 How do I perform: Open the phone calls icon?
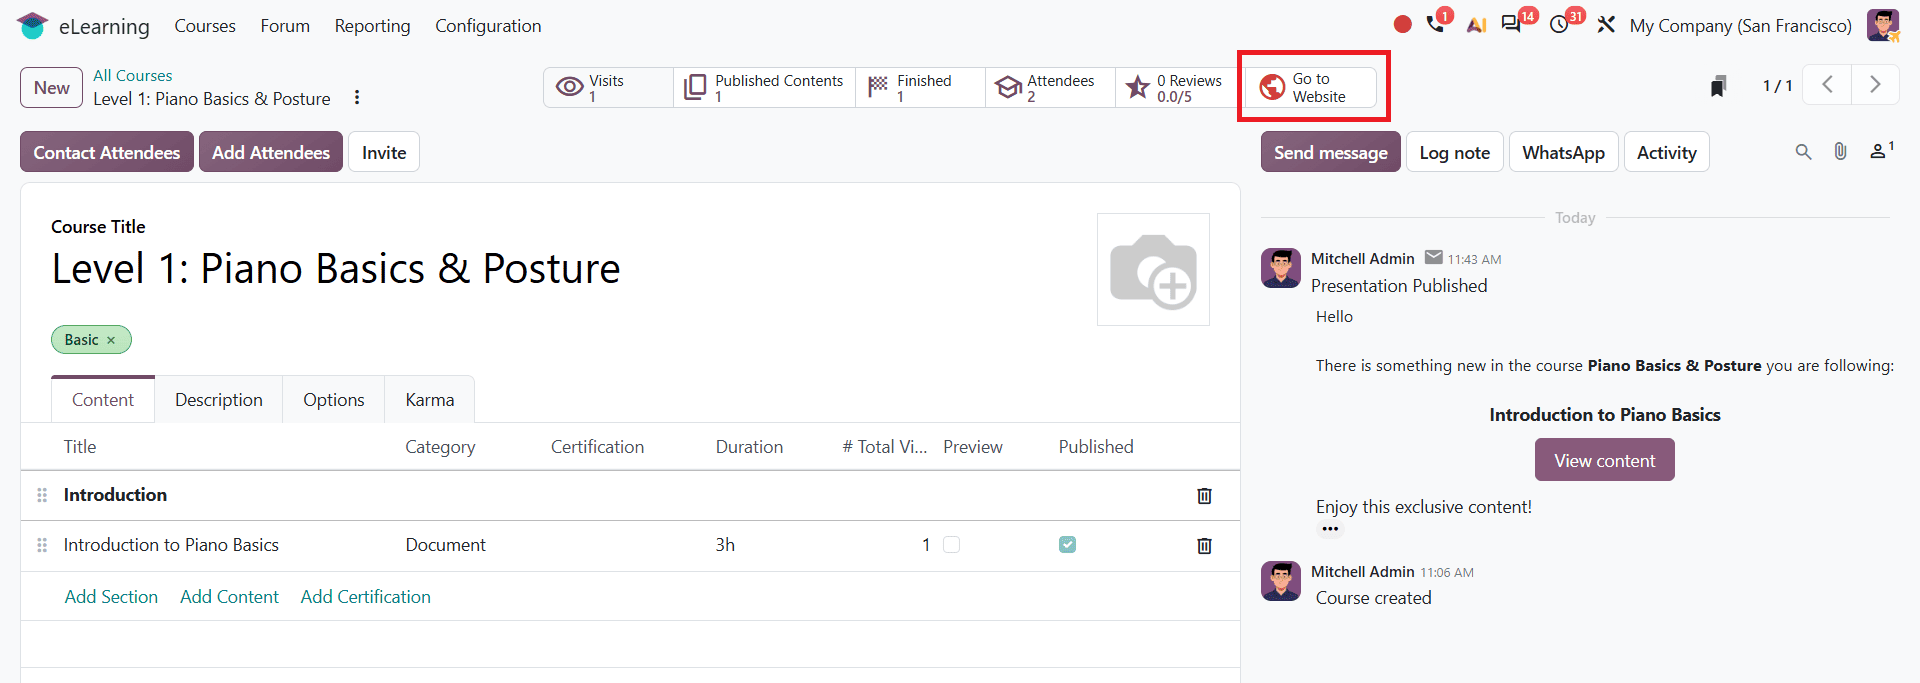pos(1436,24)
